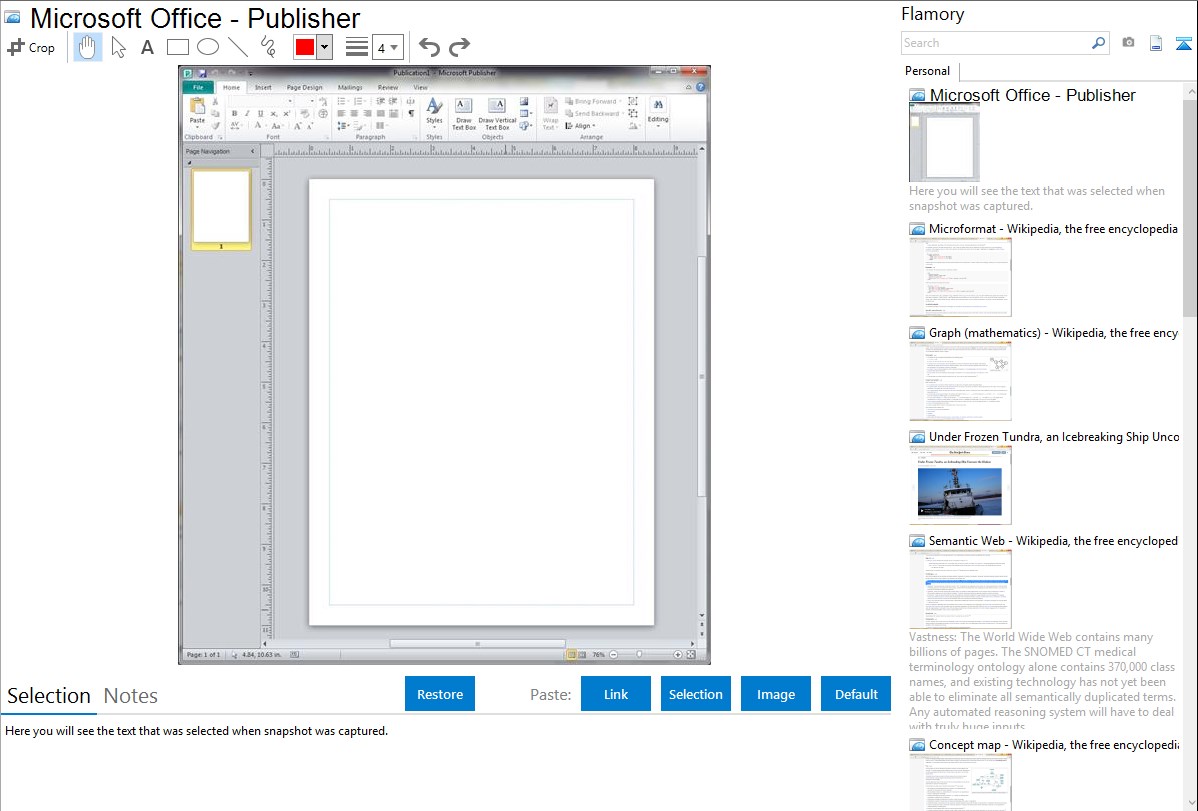The height and width of the screenshot is (811, 1198).
Task: Open Graph (mathematics) - Wikipedia snapshot title
Action: coord(1053,333)
